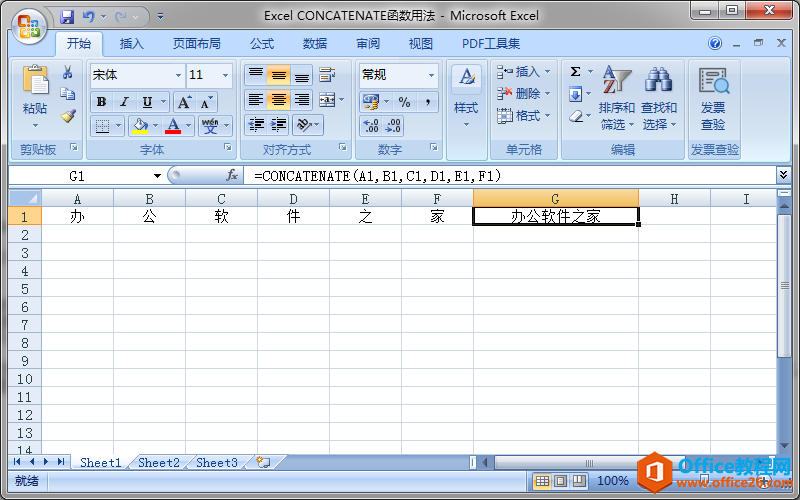Cut selection with scissors icon
This screenshot has height=500, width=800.
pos(67,72)
